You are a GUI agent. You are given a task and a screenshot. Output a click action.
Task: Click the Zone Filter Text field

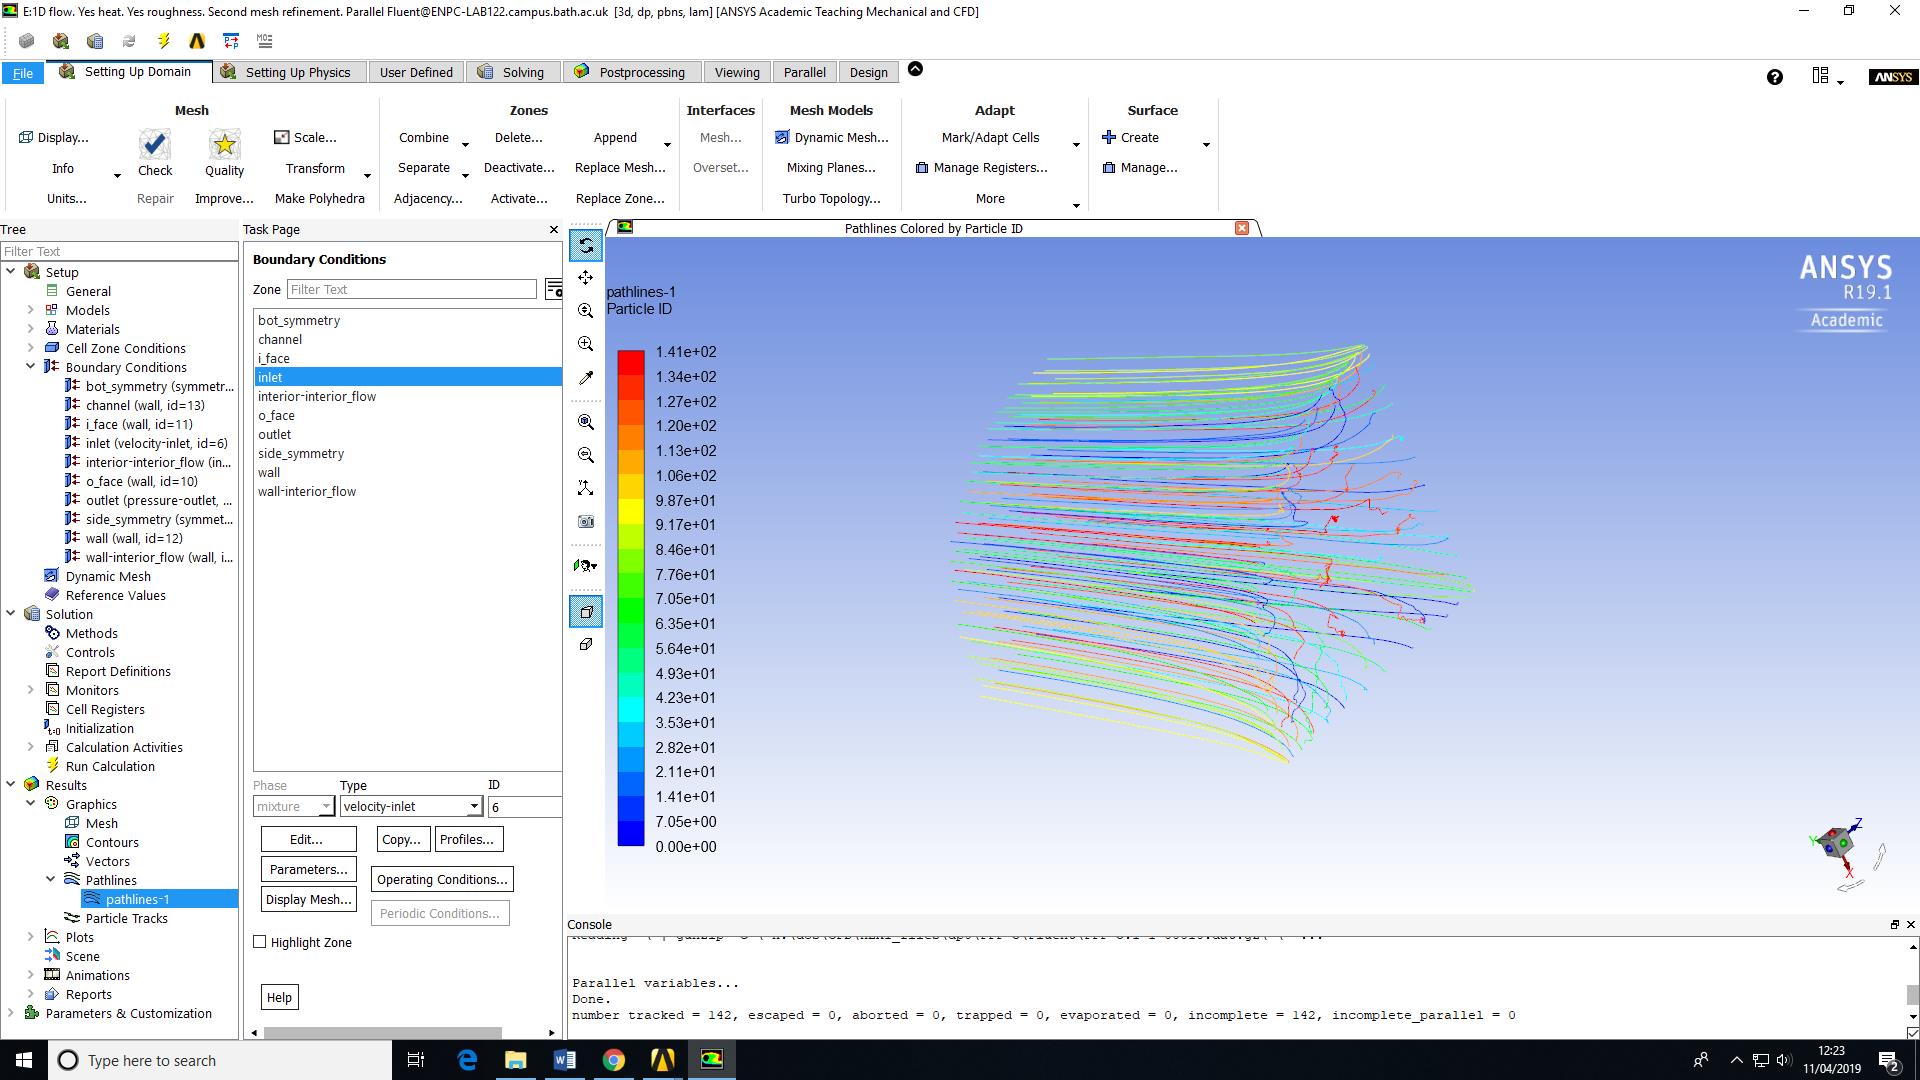[411, 289]
